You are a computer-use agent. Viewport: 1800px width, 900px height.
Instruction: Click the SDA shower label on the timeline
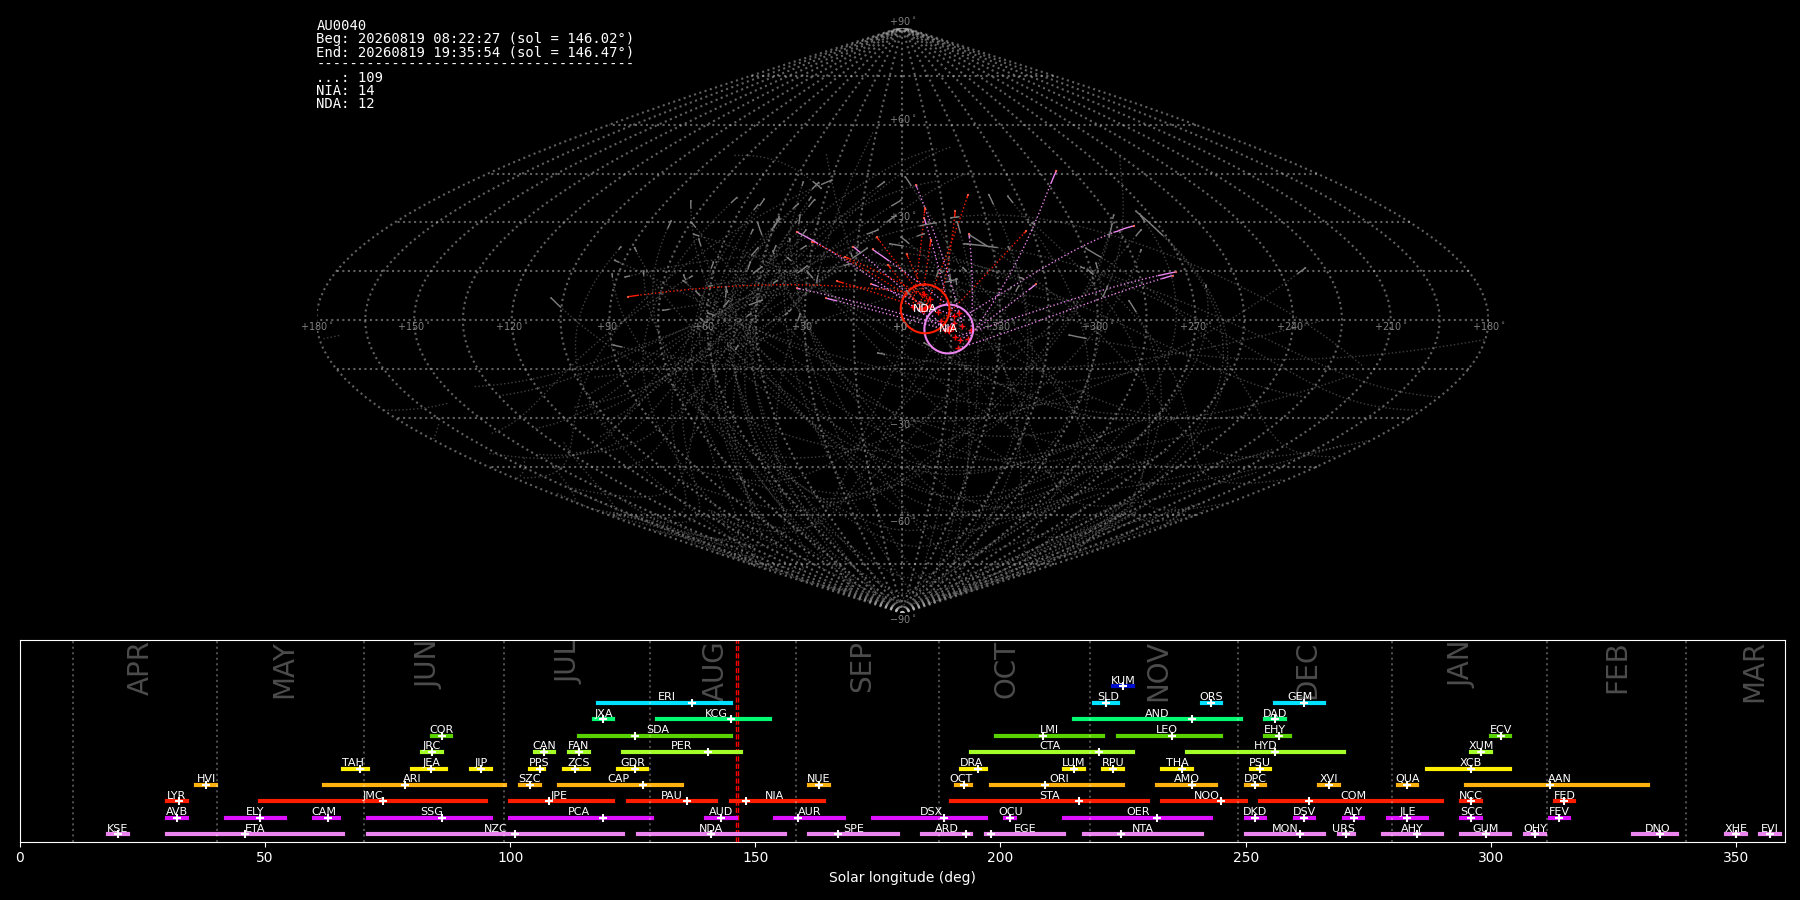click(658, 730)
